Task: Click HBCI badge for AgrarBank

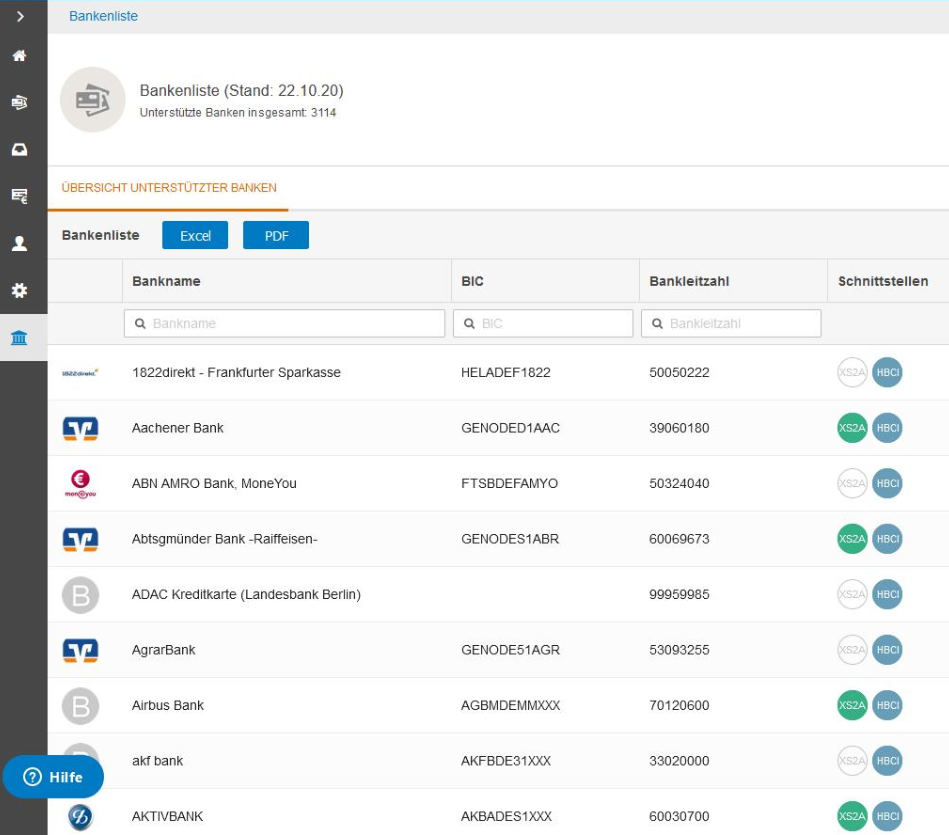Action: pos(887,650)
